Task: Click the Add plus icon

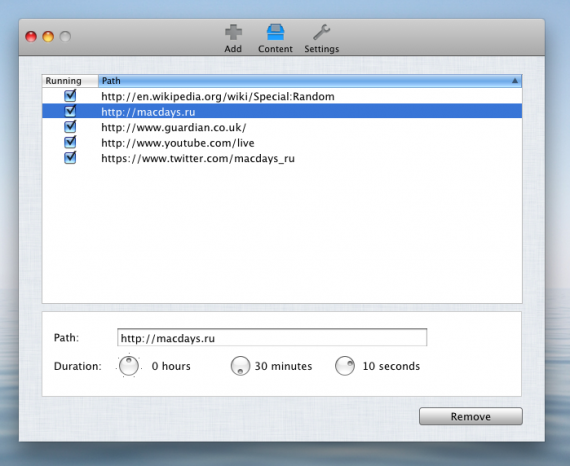Action: 233,33
